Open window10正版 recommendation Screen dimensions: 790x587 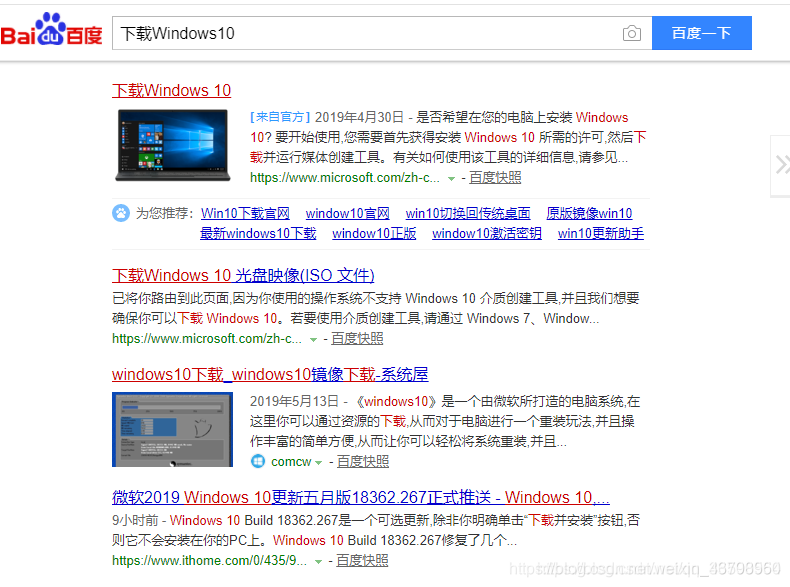click(374, 234)
